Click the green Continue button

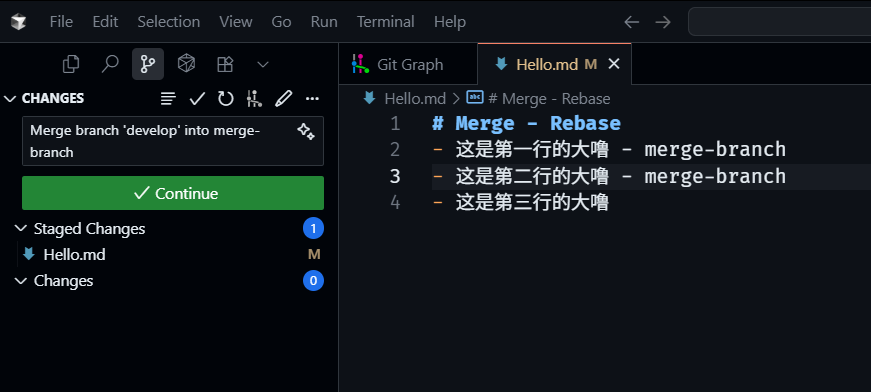(x=173, y=193)
